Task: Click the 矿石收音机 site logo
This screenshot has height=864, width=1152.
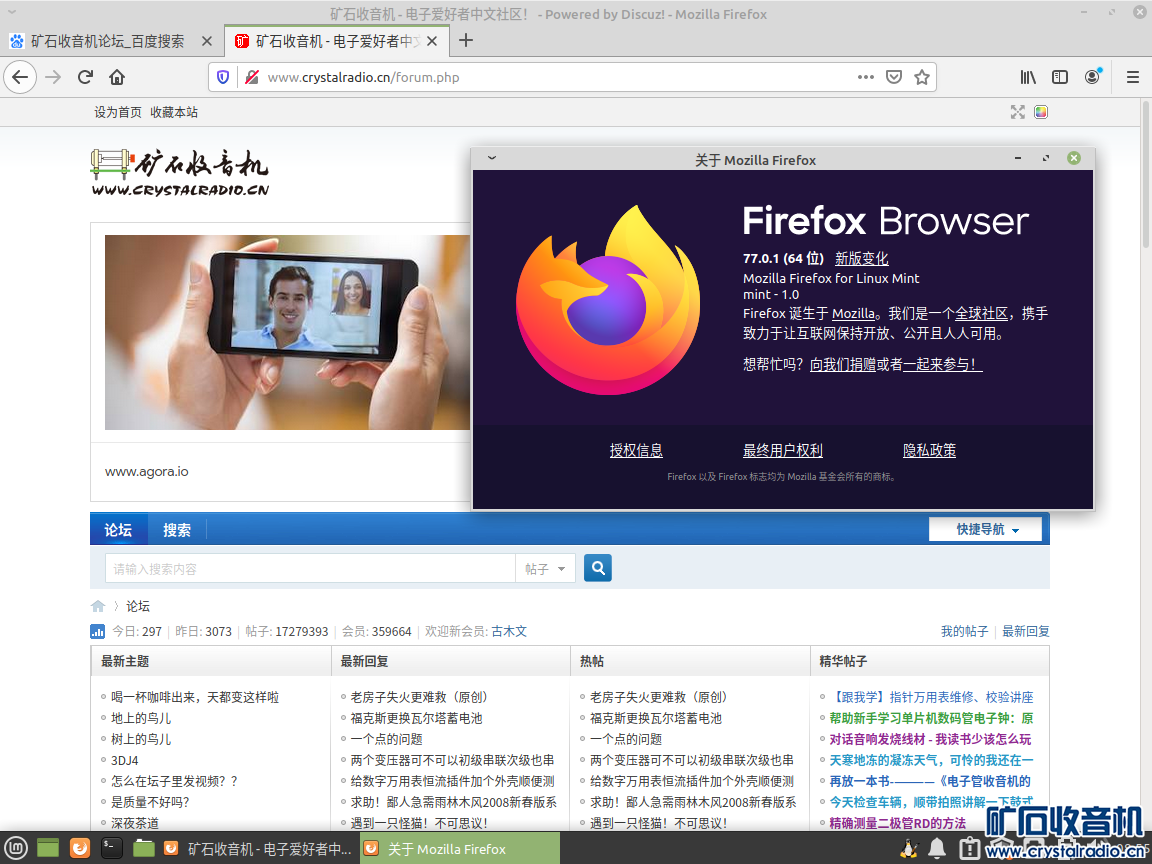Action: pos(180,173)
